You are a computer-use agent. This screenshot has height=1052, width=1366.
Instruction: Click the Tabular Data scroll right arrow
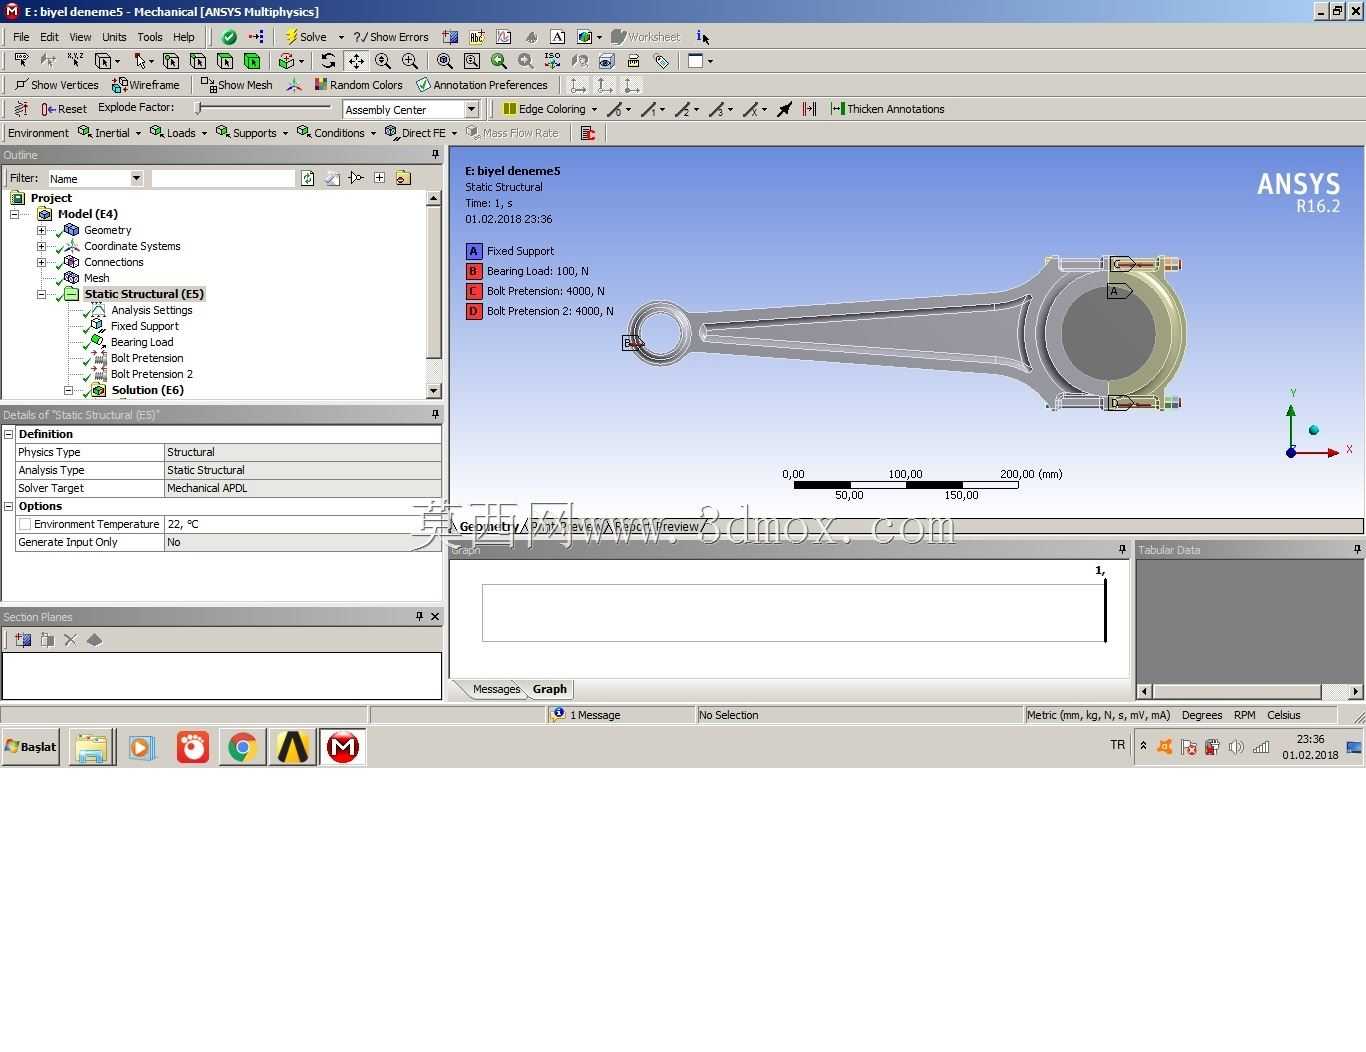point(1356,691)
